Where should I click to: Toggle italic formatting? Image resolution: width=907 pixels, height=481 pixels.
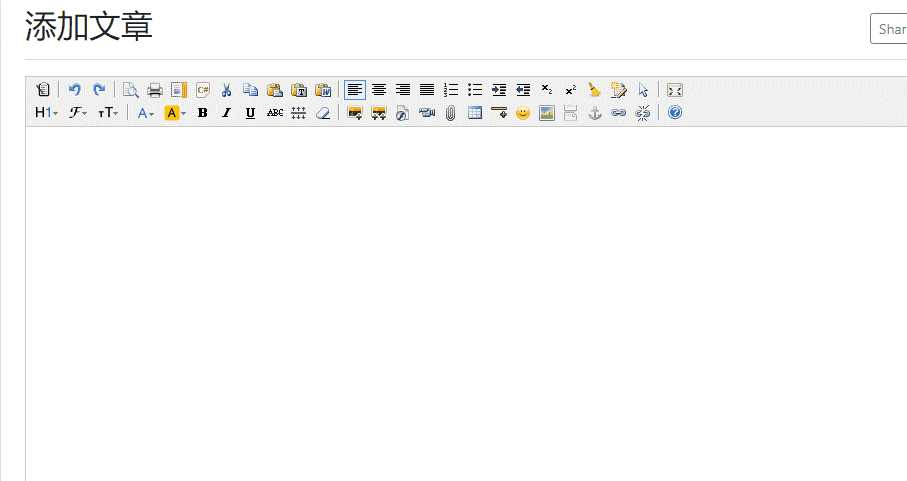[226, 113]
